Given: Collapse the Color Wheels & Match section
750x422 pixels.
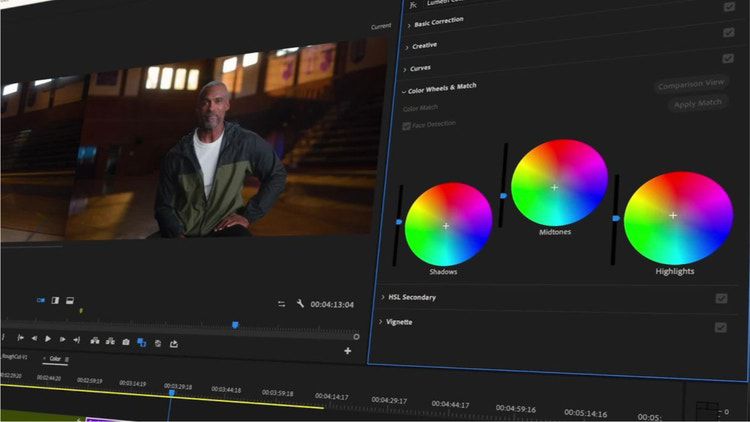Looking at the screenshot, I should [404, 89].
